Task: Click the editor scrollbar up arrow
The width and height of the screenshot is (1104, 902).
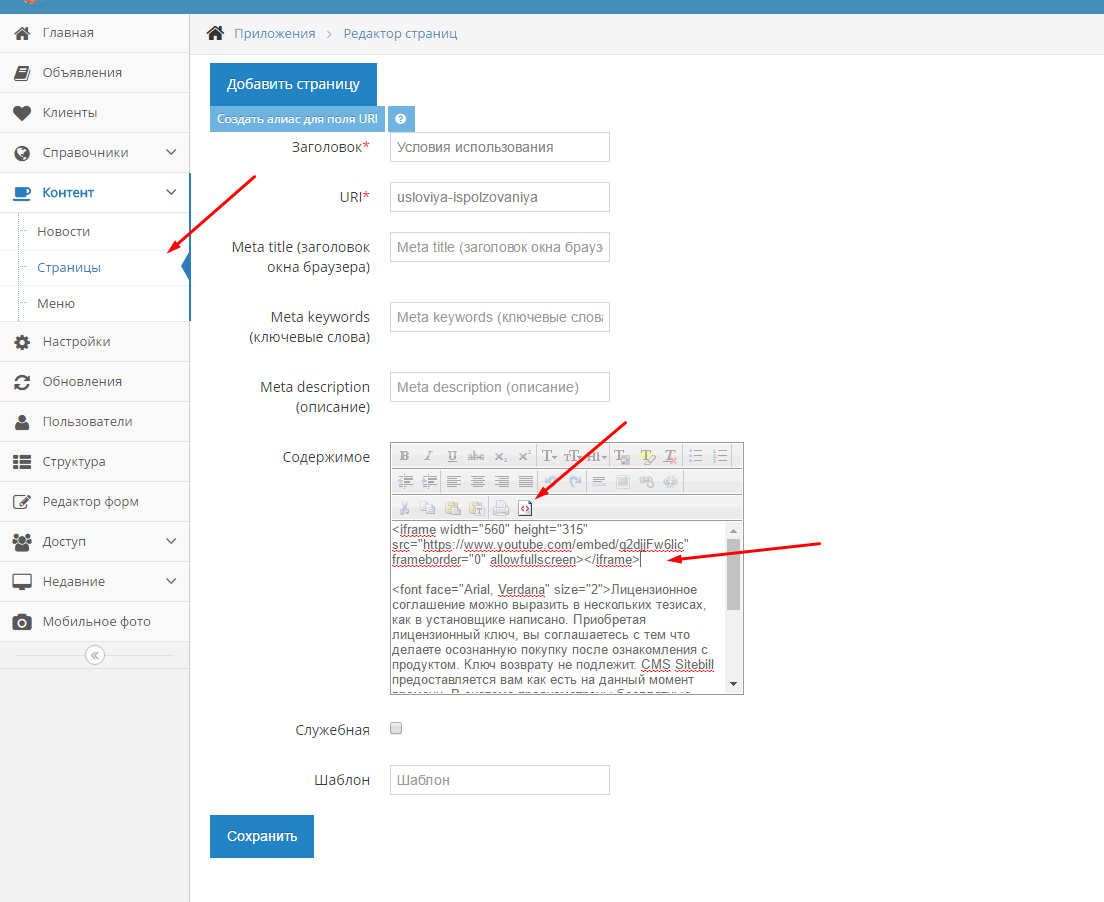Action: (x=734, y=530)
